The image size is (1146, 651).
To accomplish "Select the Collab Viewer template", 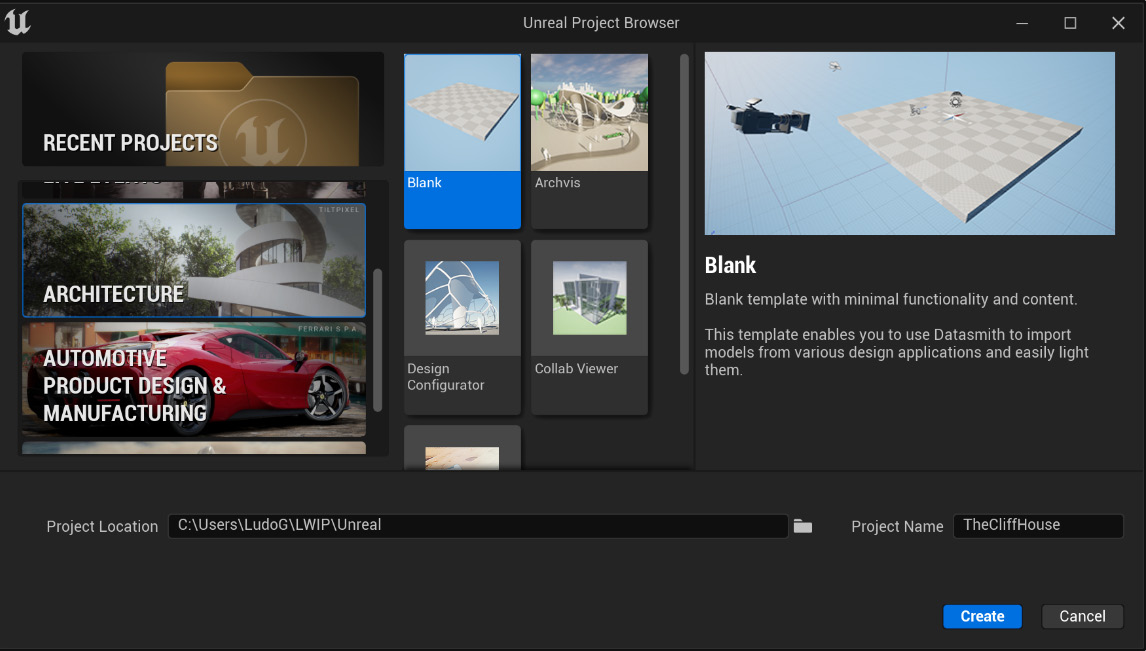I will pos(589,327).
